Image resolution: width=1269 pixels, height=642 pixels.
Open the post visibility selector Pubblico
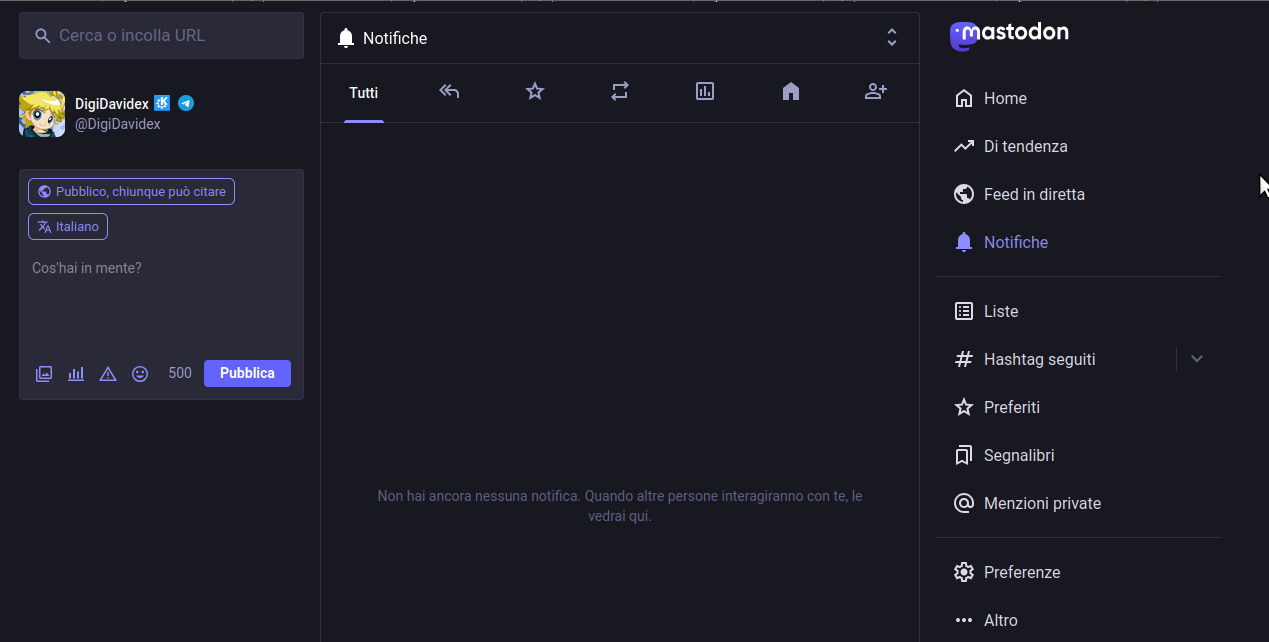131,192
